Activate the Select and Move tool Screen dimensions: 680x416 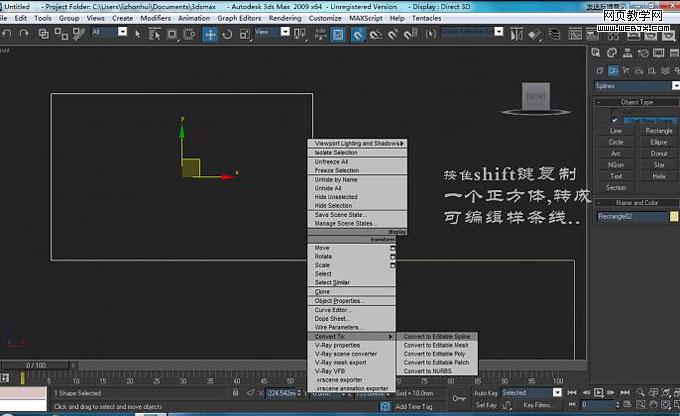coord(210,34)
